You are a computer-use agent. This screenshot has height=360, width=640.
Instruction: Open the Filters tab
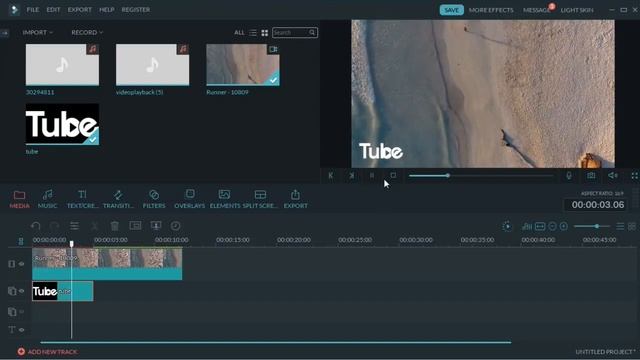154,199
